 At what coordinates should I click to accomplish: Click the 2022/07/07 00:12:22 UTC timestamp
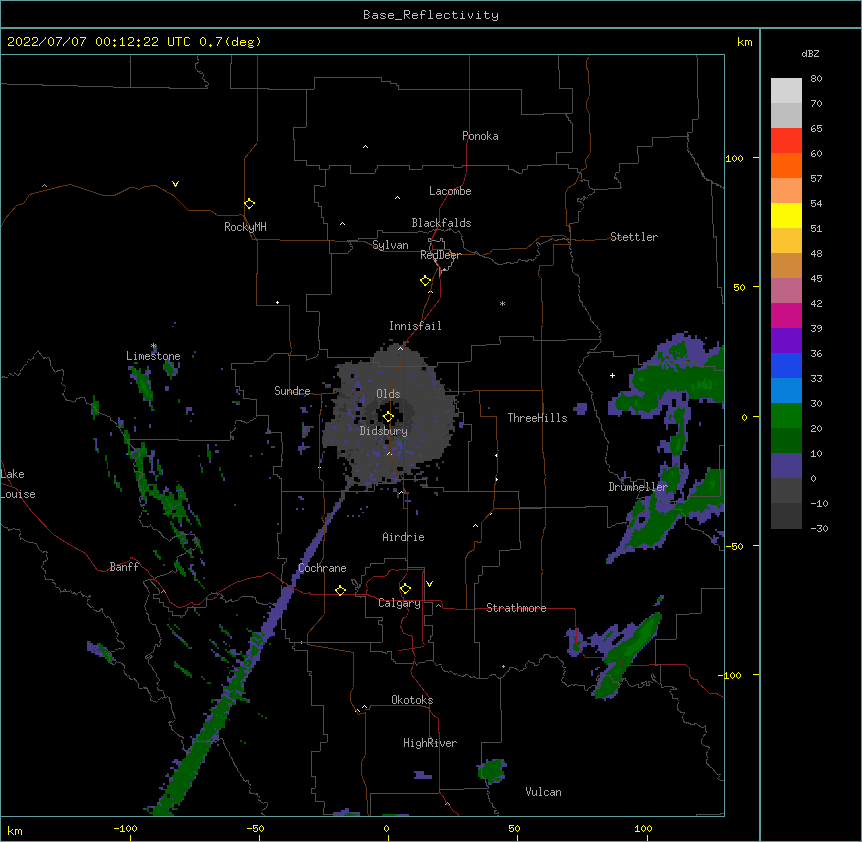coord(134,42)
